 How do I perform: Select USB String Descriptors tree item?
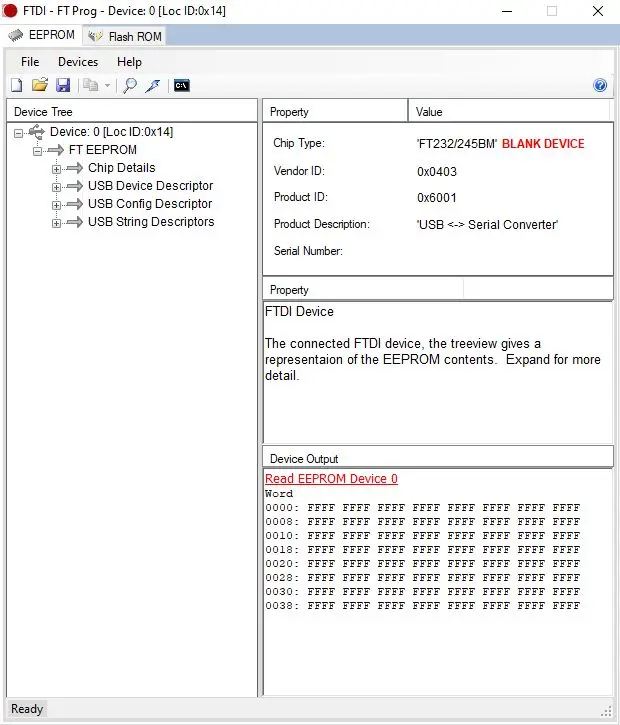pos(151,222)
